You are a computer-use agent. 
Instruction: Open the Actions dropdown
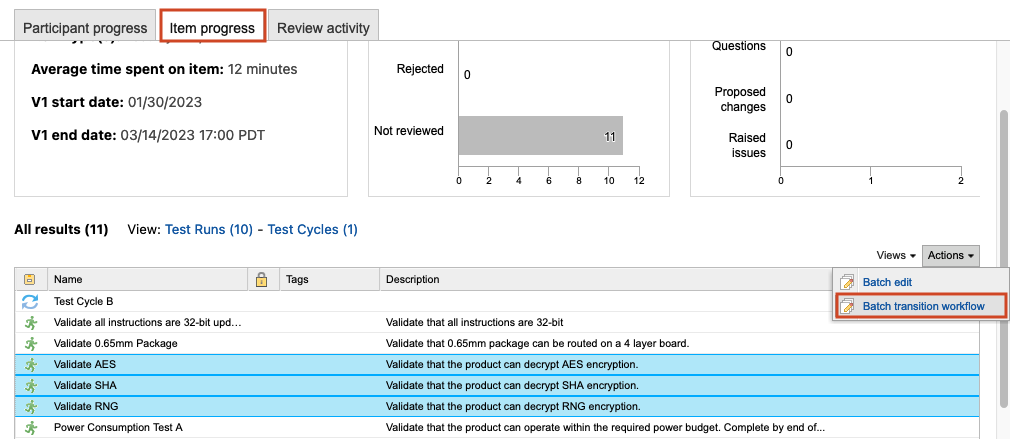[x=950, y=256]
